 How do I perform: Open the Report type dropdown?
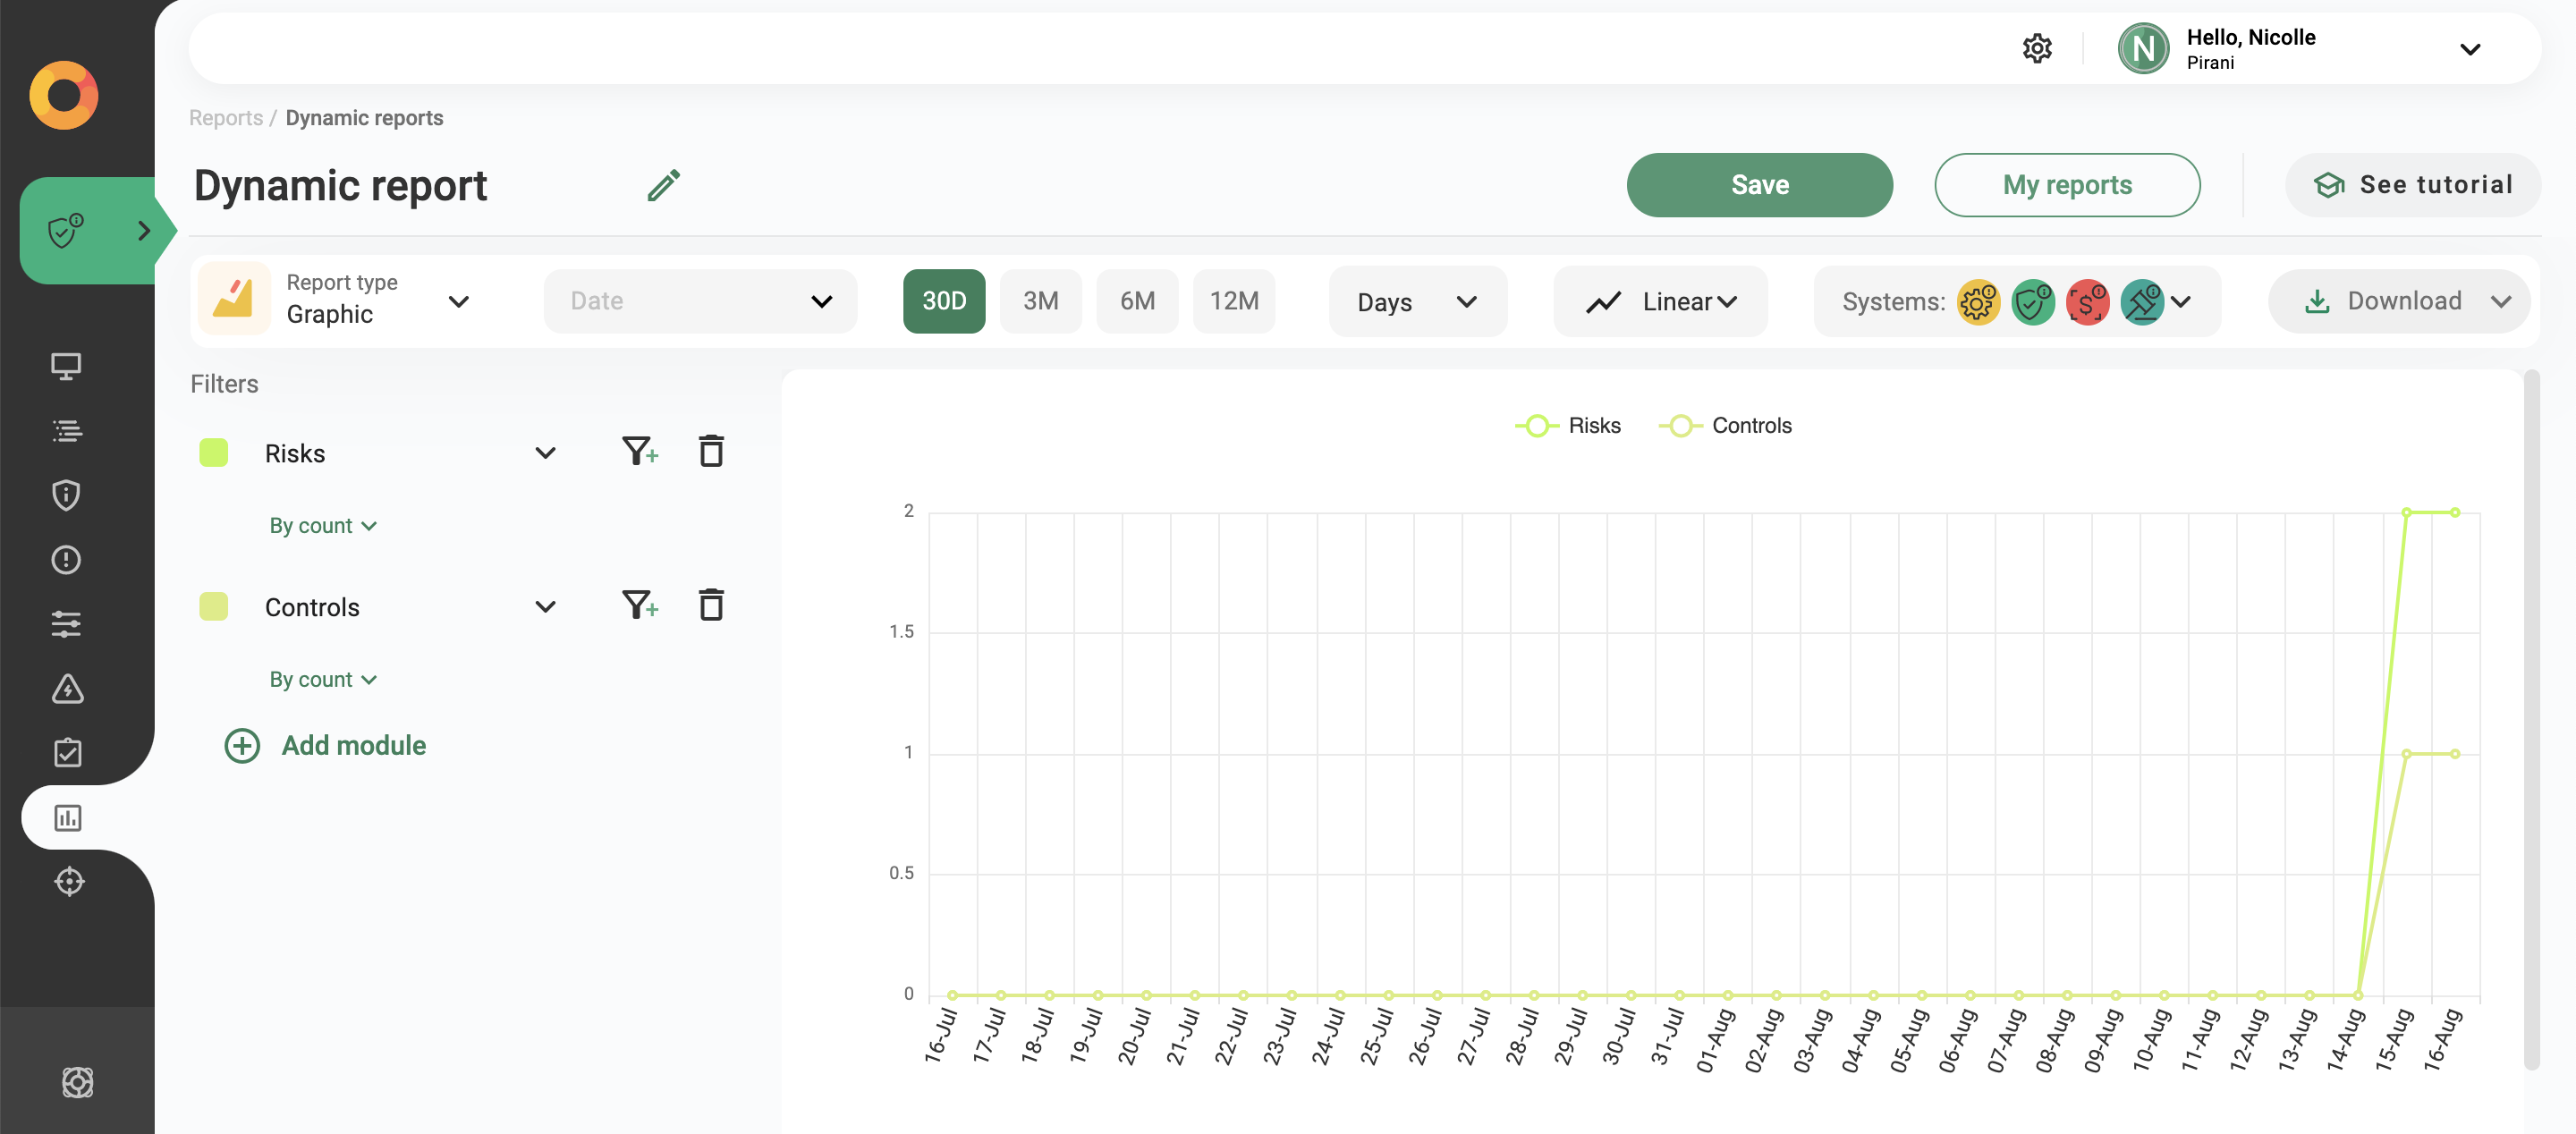pyautogui.click(x=459, y=301)
